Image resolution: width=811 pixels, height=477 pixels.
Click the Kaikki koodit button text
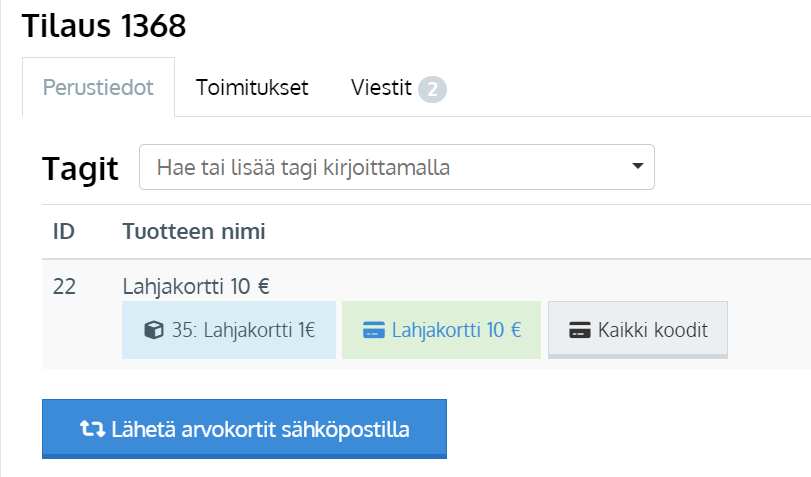(653, 330)
